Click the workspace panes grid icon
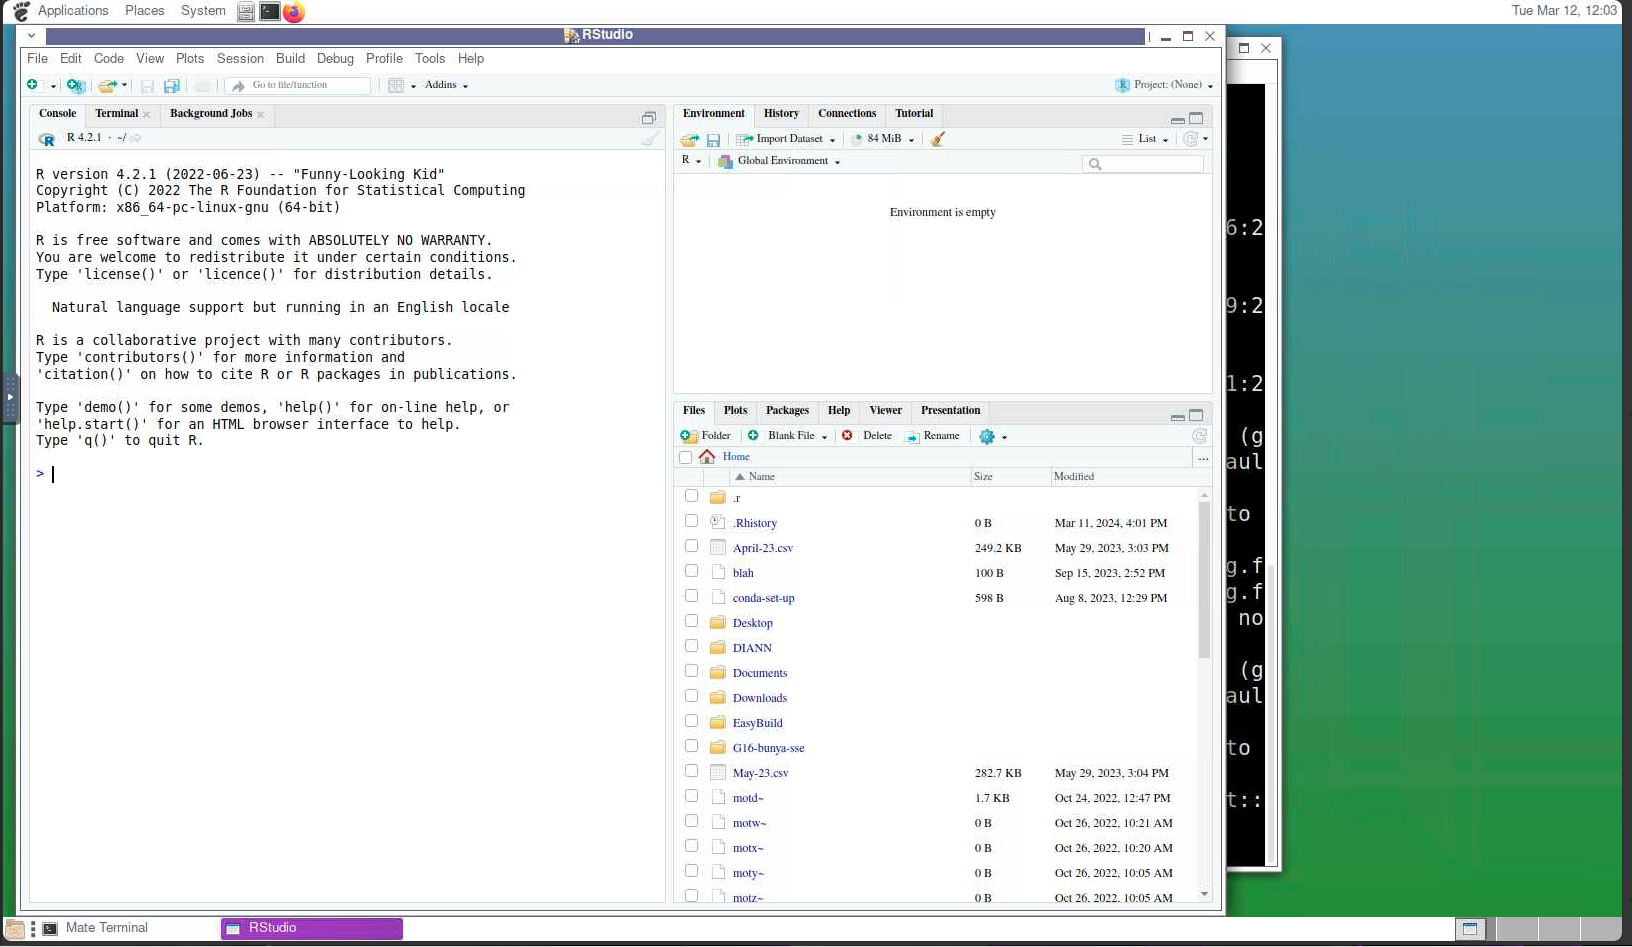 [396, 86]
